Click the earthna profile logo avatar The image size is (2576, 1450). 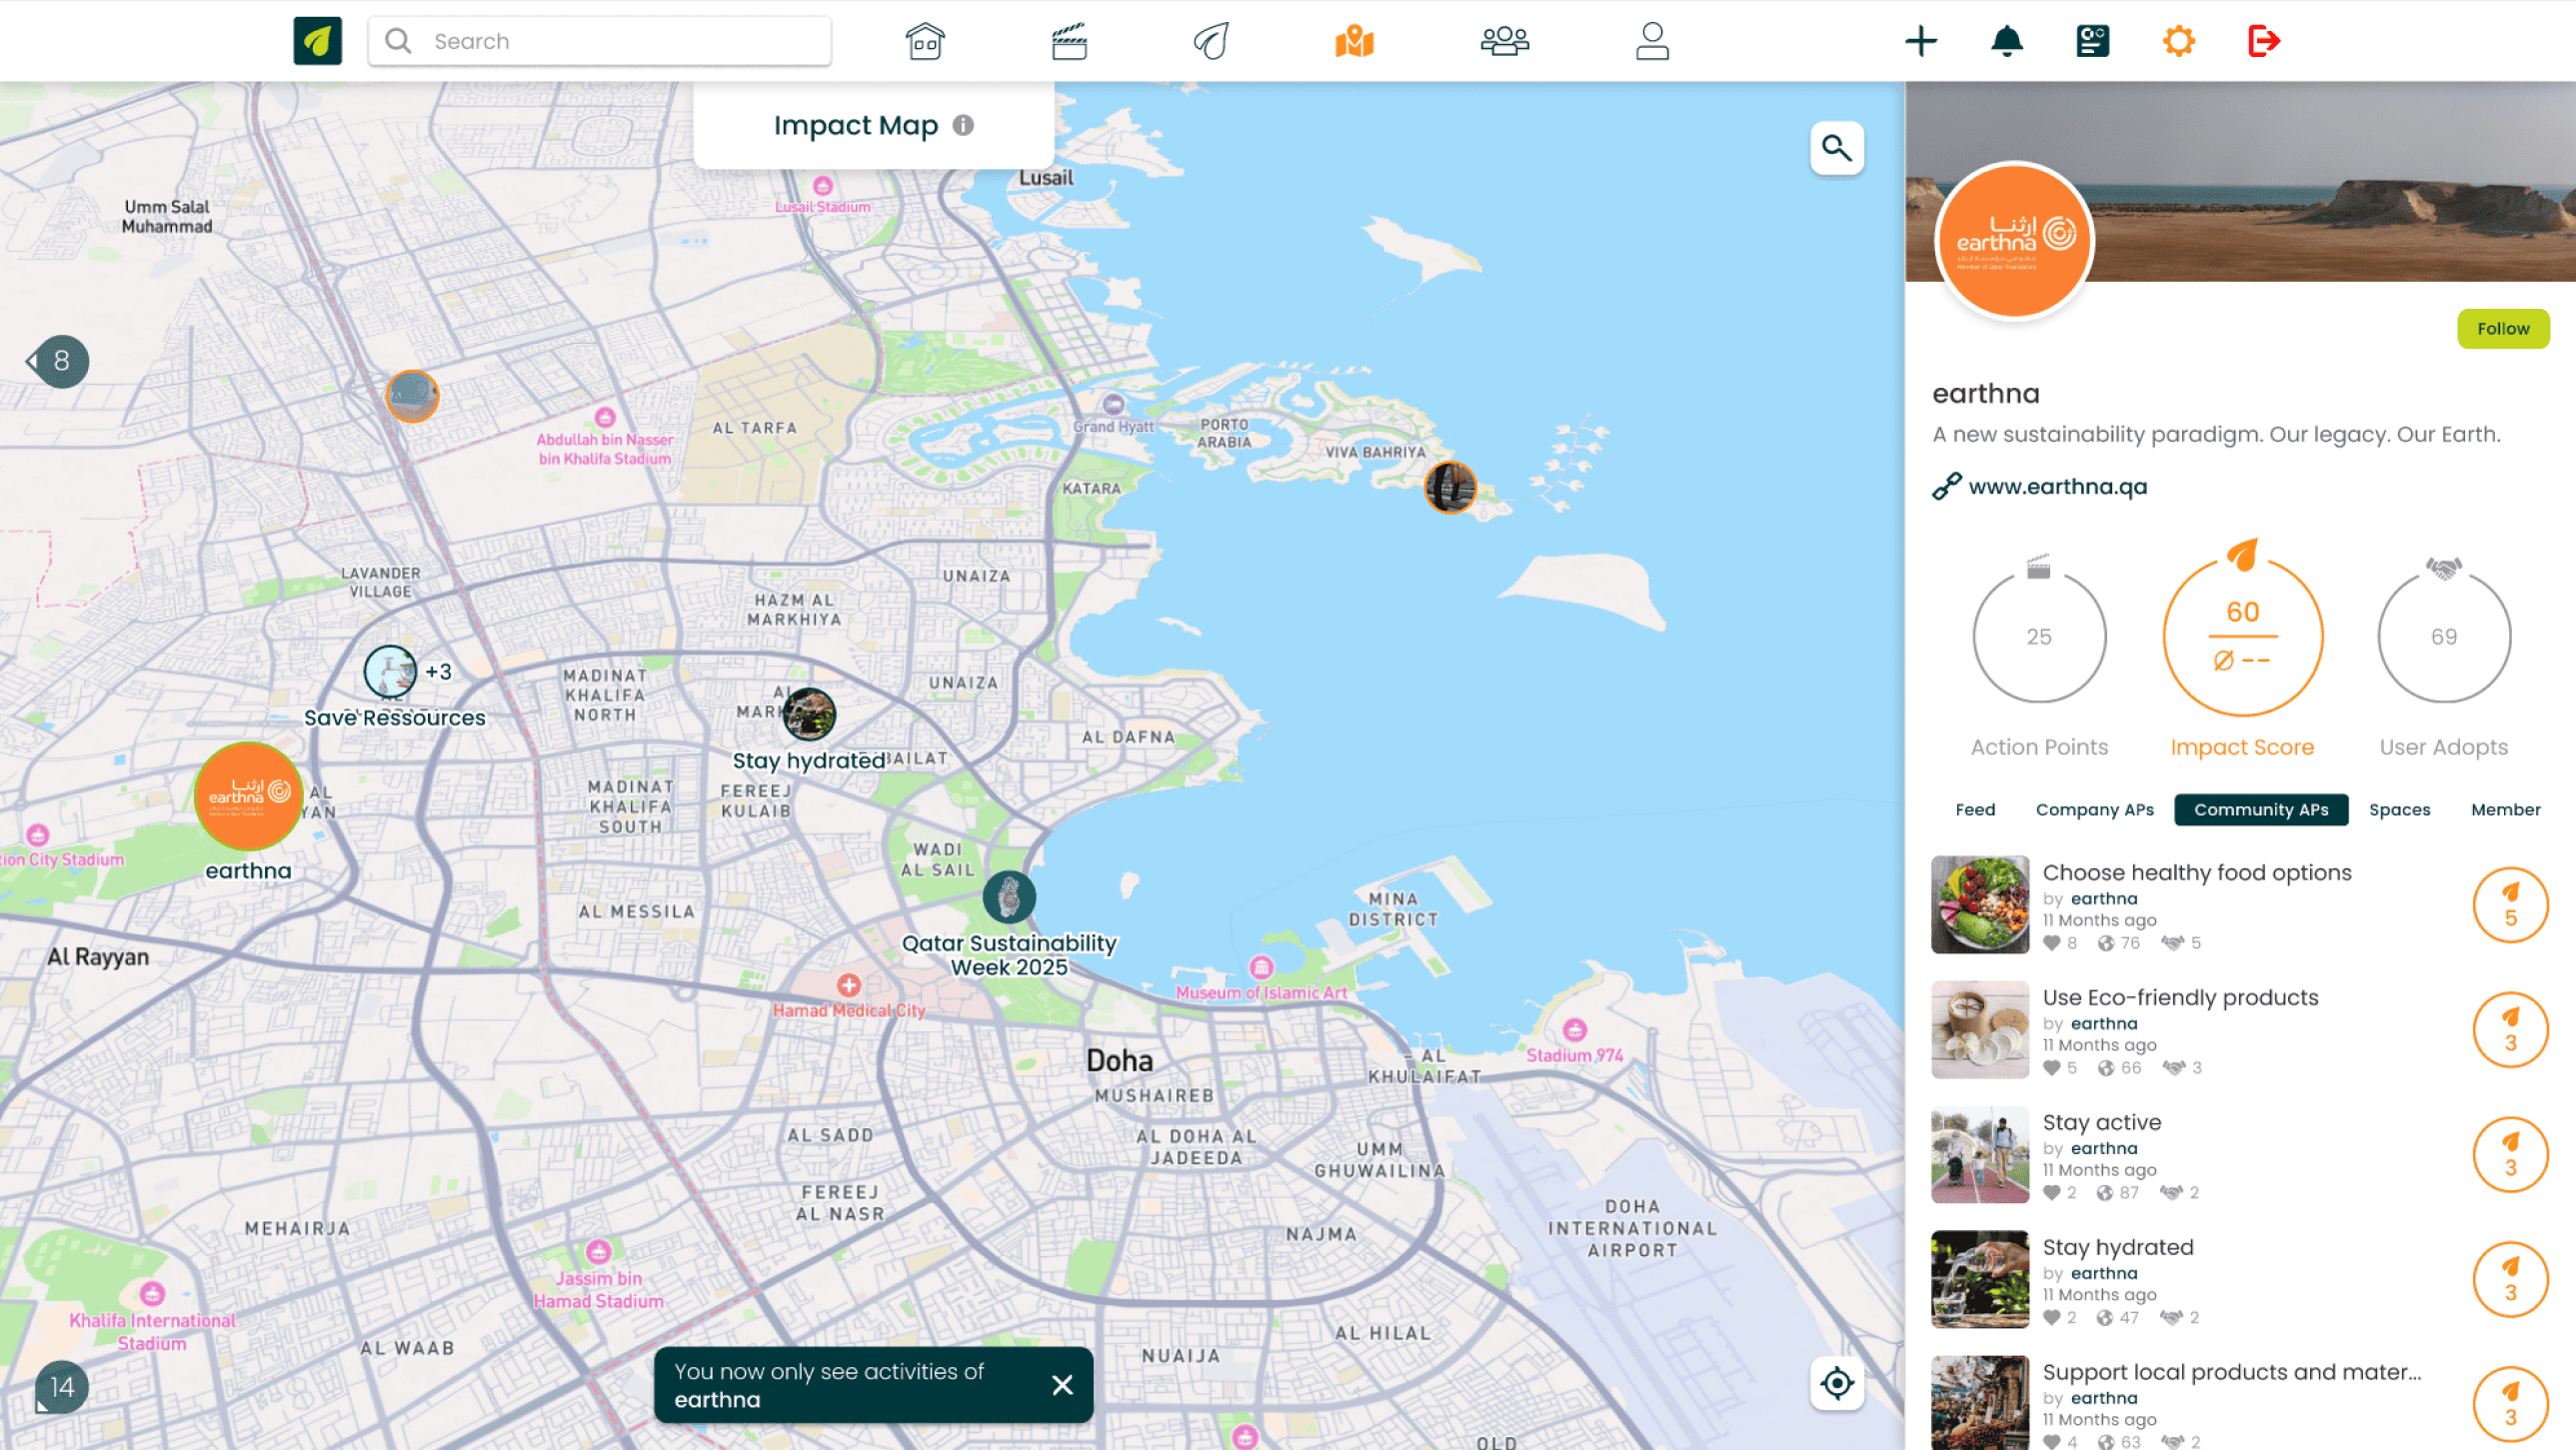(x=2014, y=241)
